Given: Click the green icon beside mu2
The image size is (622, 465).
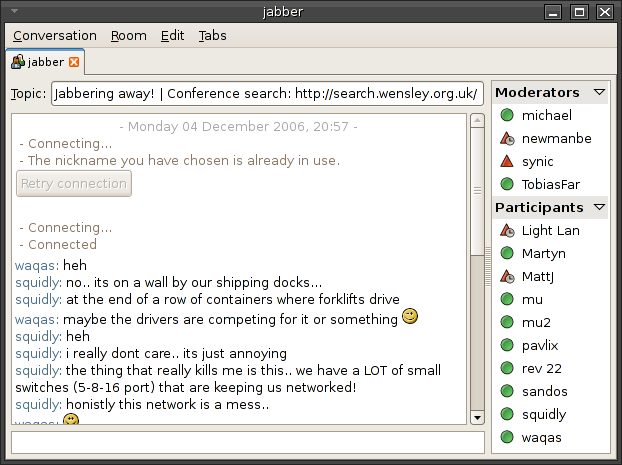Looking at the screenshot, I should [507, 322].
